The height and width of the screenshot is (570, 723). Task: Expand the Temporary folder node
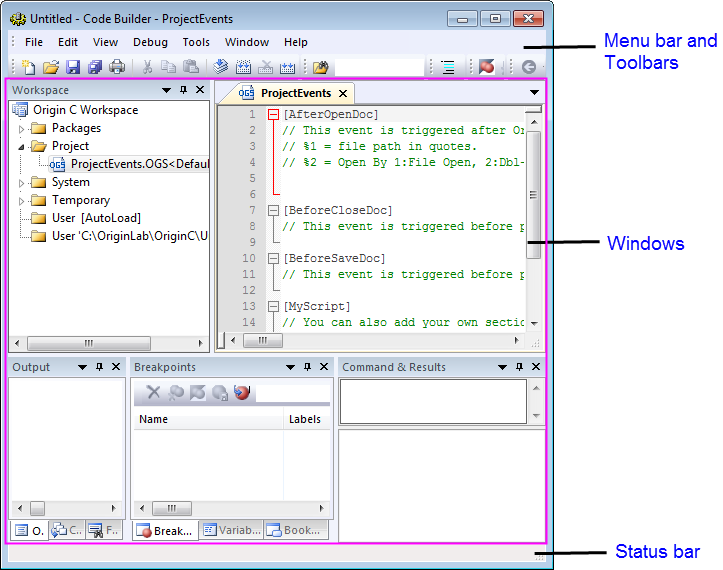click(x=21, y=201)
